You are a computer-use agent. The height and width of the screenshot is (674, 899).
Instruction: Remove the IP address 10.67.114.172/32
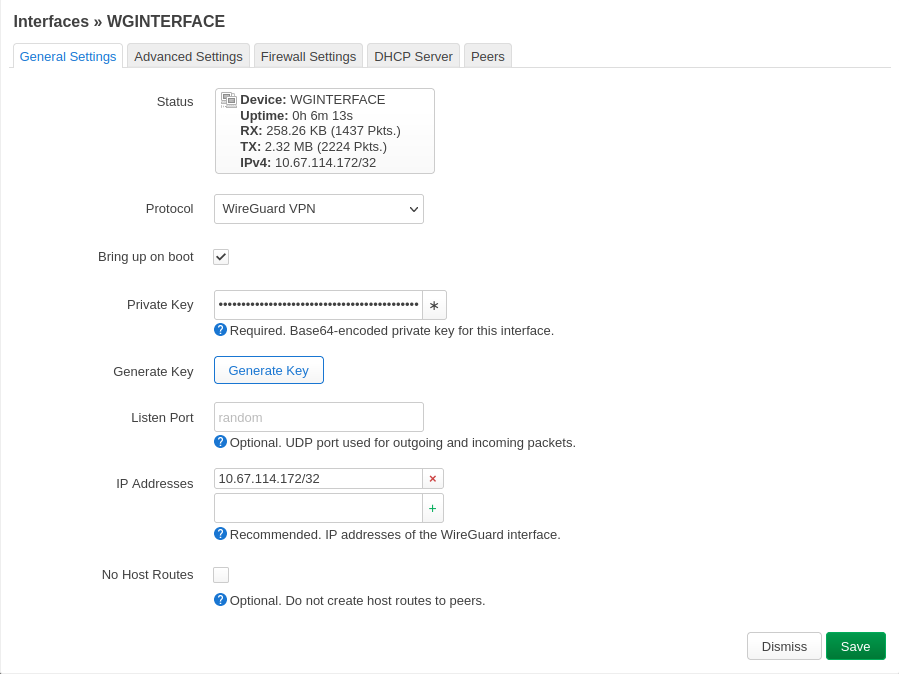tap(433, 479)
